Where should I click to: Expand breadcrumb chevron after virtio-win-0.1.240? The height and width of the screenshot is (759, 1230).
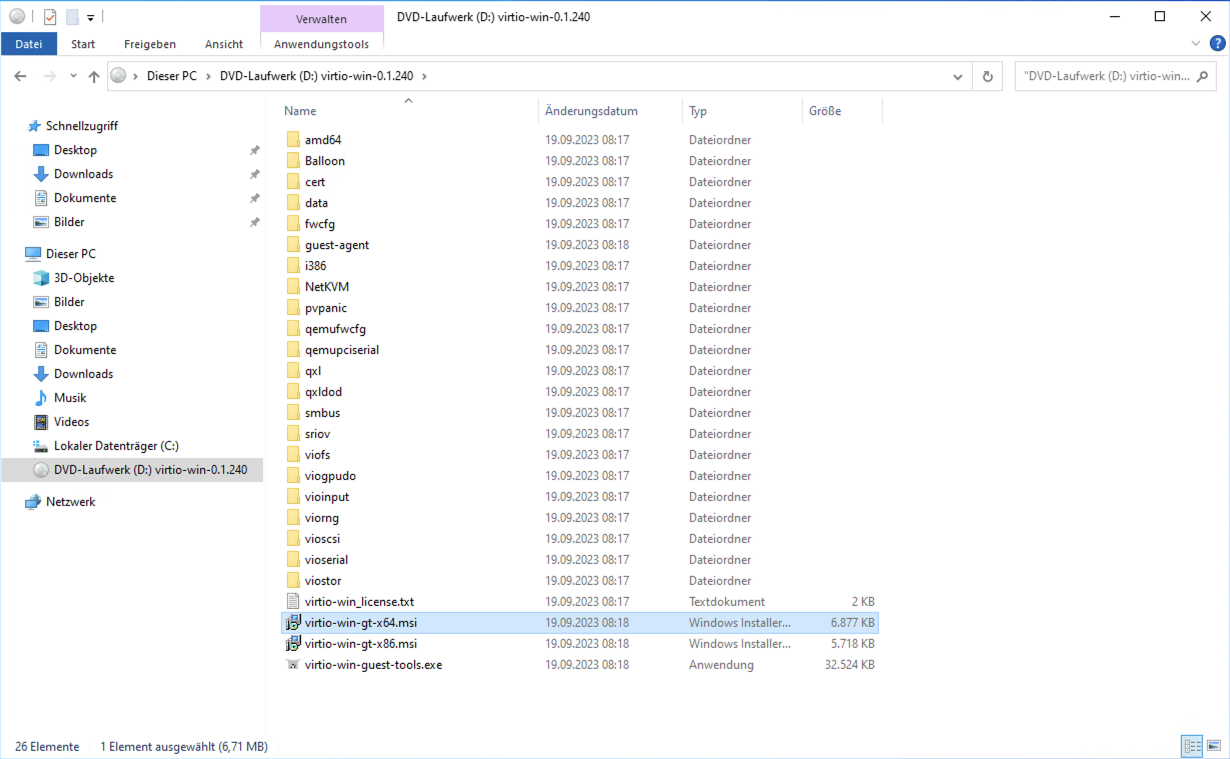(x=424, y=76)
